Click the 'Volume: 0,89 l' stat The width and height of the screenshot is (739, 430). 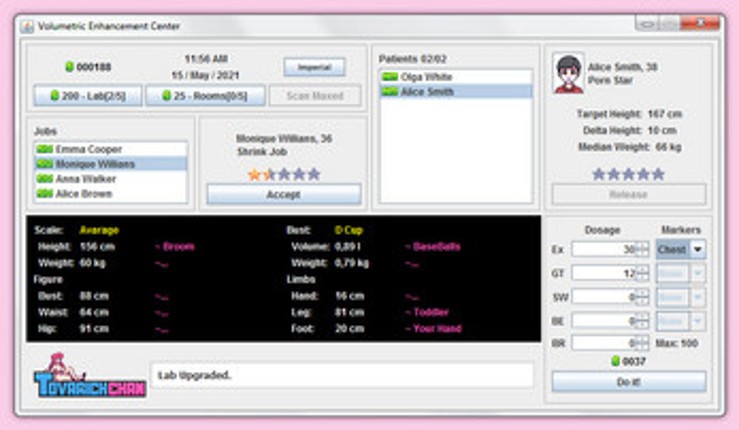(x=327, y=247)
